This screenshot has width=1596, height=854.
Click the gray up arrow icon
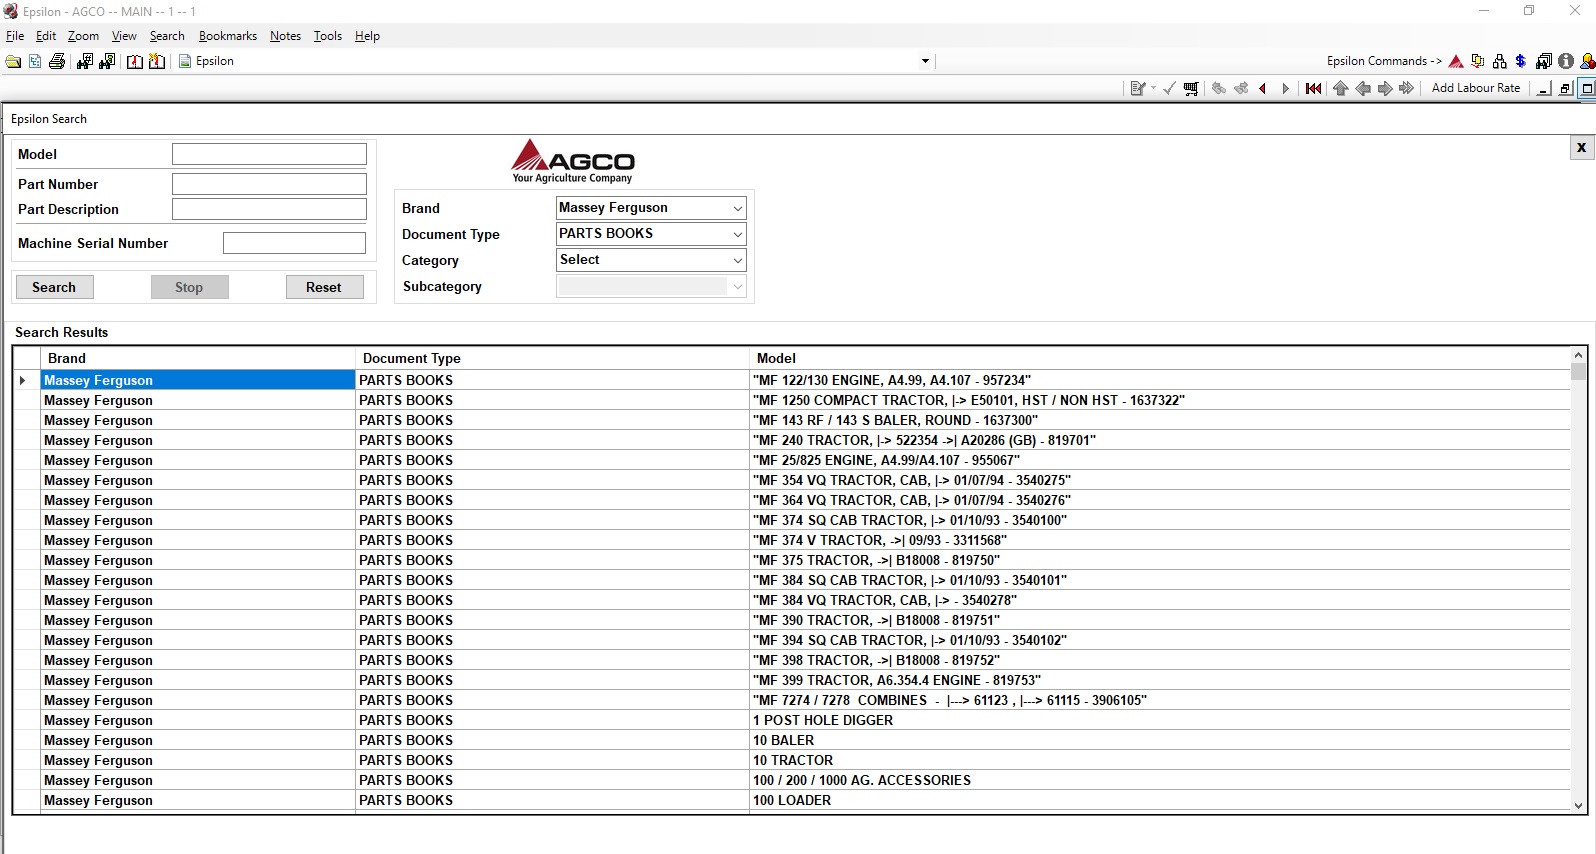(1341, 88)
